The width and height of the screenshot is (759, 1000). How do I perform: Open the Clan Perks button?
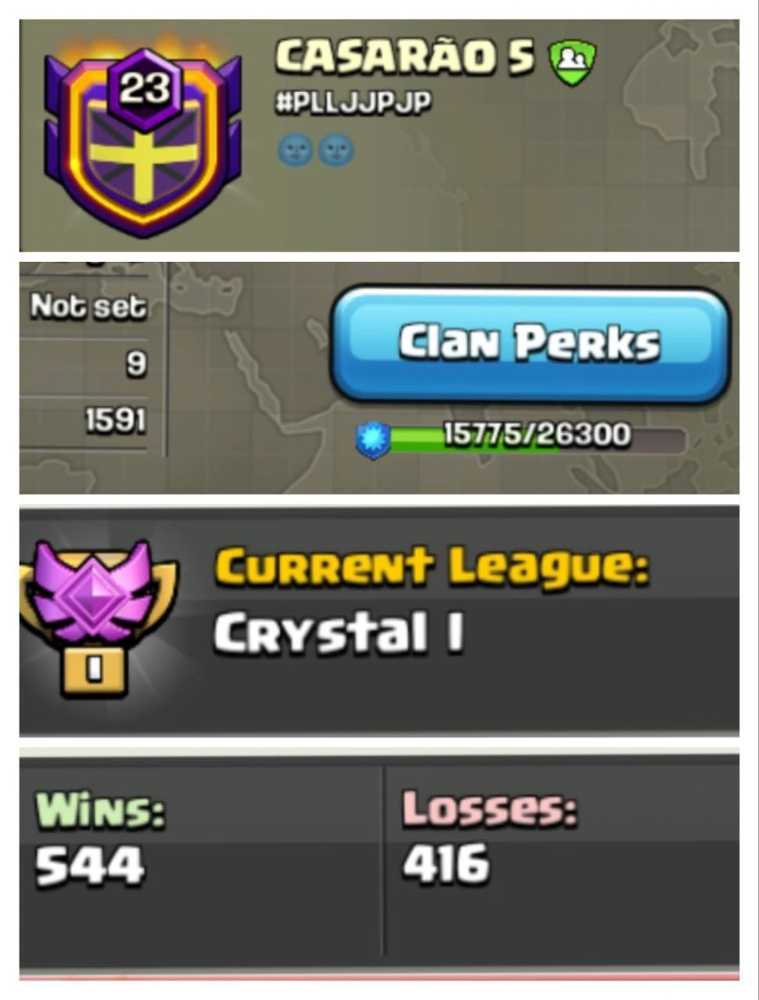529,344
